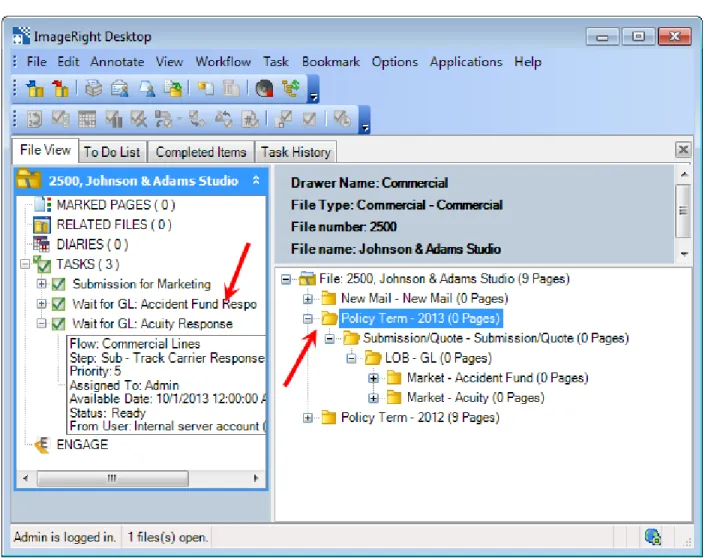Select Policy Term - 2012 (9 Pages) folder

420,418
